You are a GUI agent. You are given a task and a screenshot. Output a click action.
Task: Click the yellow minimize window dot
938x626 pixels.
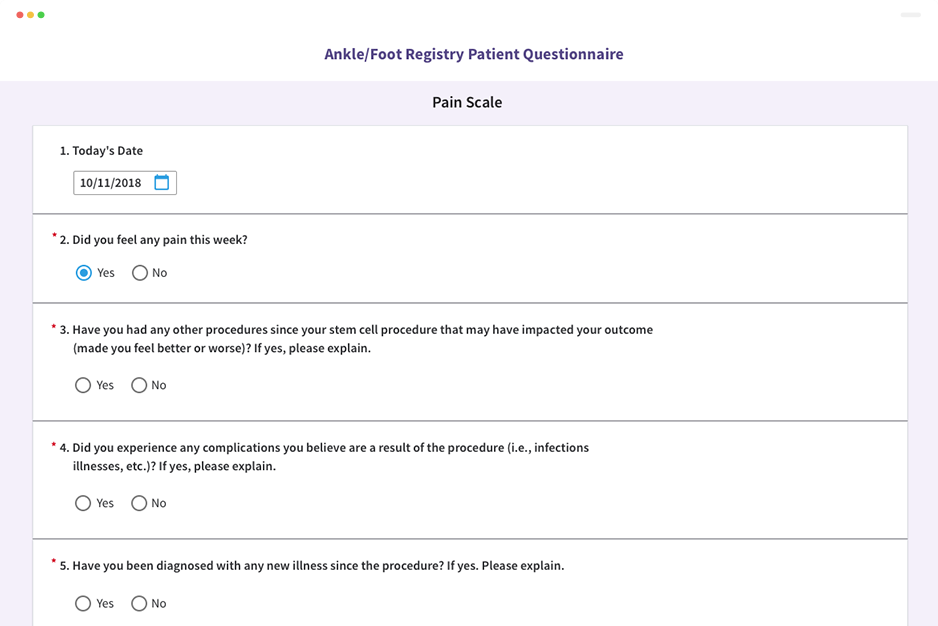tap(31, 15)
